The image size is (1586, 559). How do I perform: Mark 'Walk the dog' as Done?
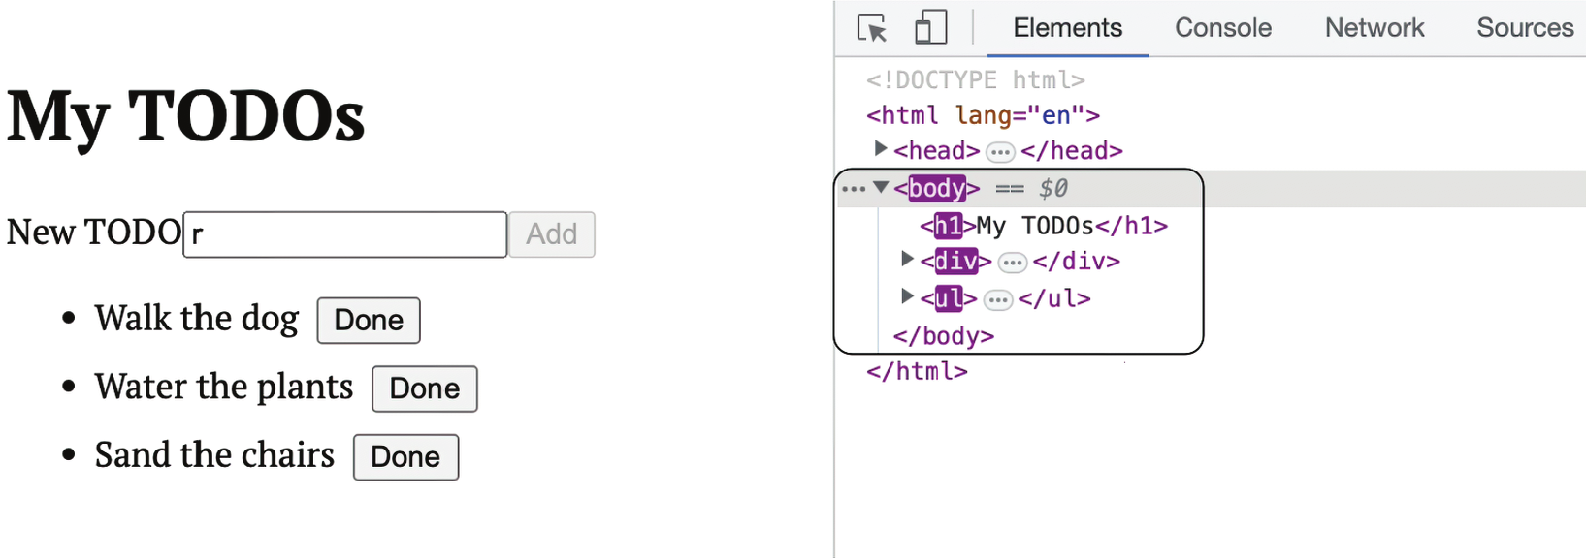369,320
